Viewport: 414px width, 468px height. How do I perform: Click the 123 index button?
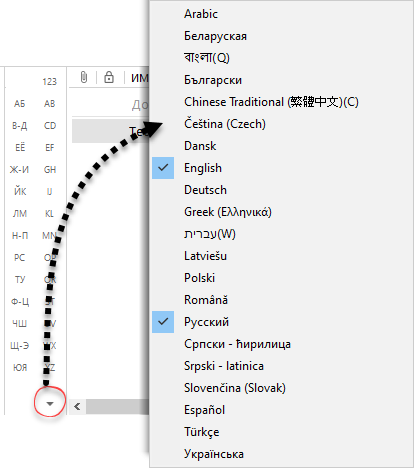pos(50,82)
